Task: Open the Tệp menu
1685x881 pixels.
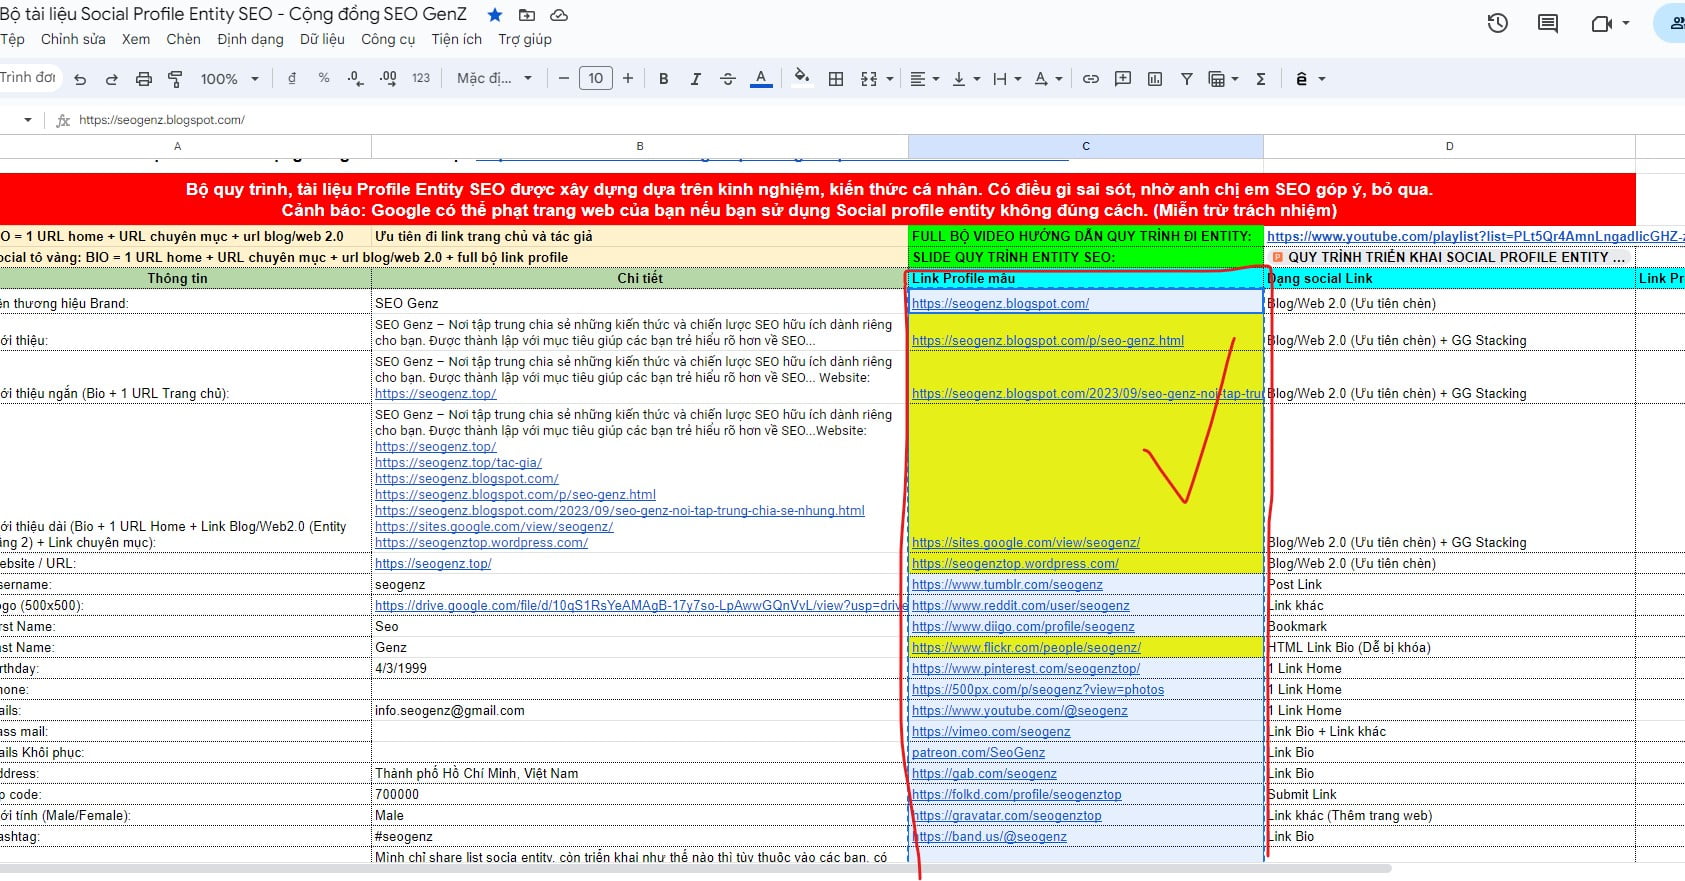Action: [12, 39]
